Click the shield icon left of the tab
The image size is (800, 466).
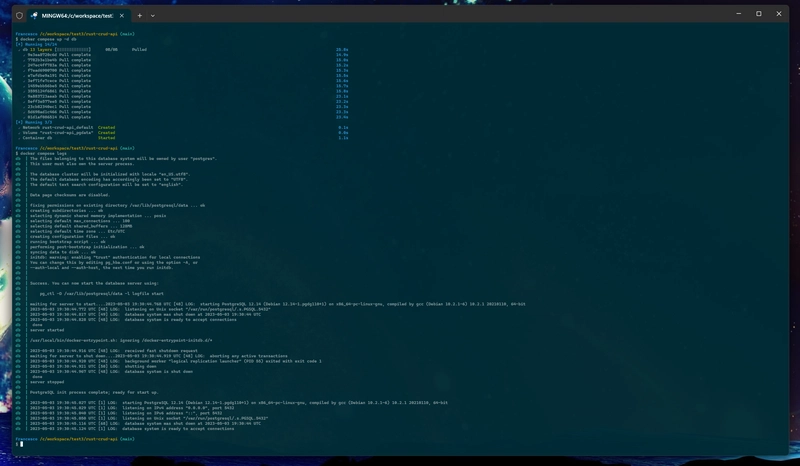19,15
